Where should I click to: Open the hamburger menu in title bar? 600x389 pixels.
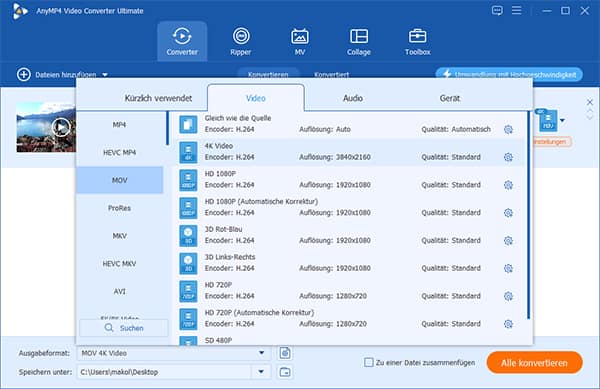[x=517, y=10]
